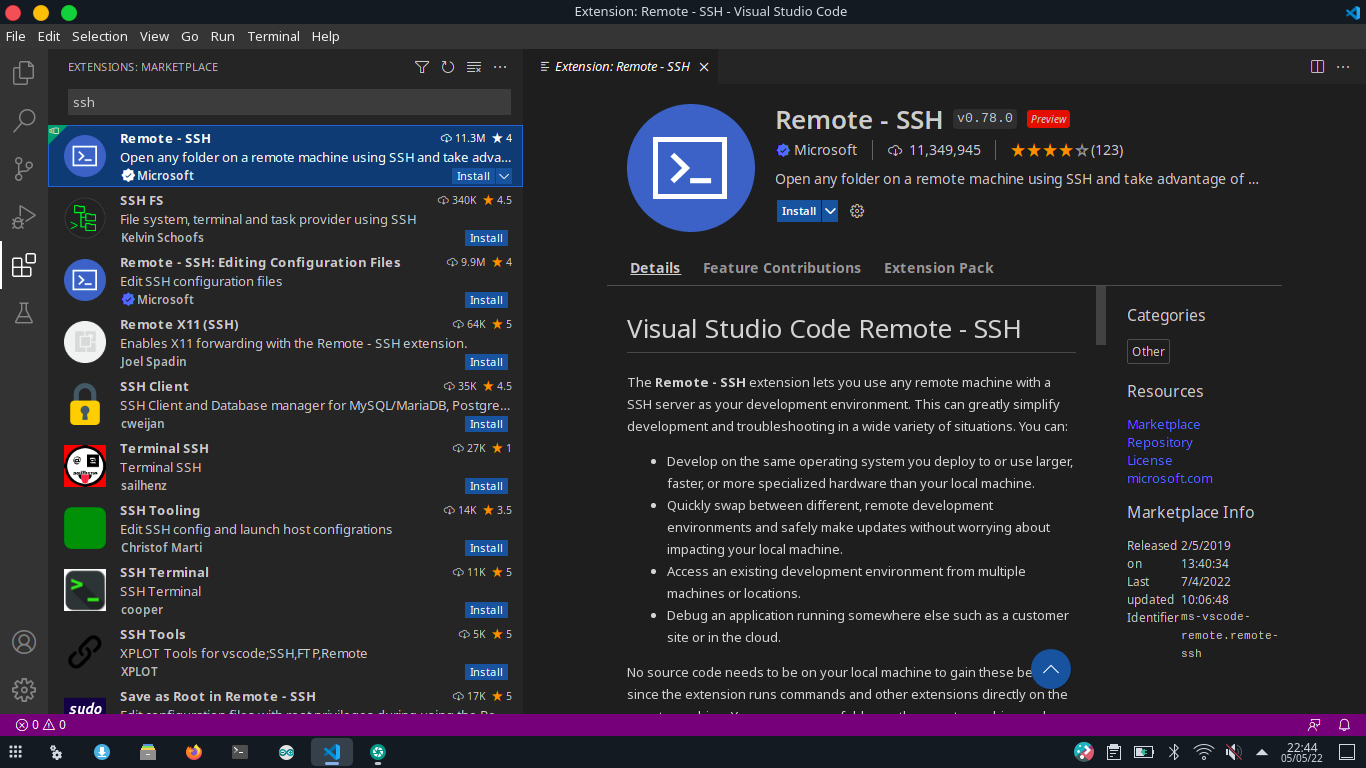Viewport: 1366px width, 768px height.
Task: Click the feedback icon in status bar
Action: tap(1314, 725)
